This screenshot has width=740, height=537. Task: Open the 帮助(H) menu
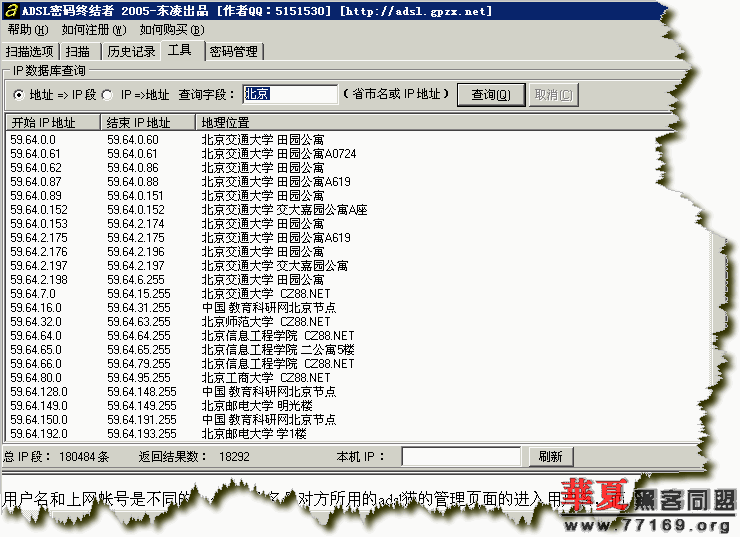tap(28, 30)
